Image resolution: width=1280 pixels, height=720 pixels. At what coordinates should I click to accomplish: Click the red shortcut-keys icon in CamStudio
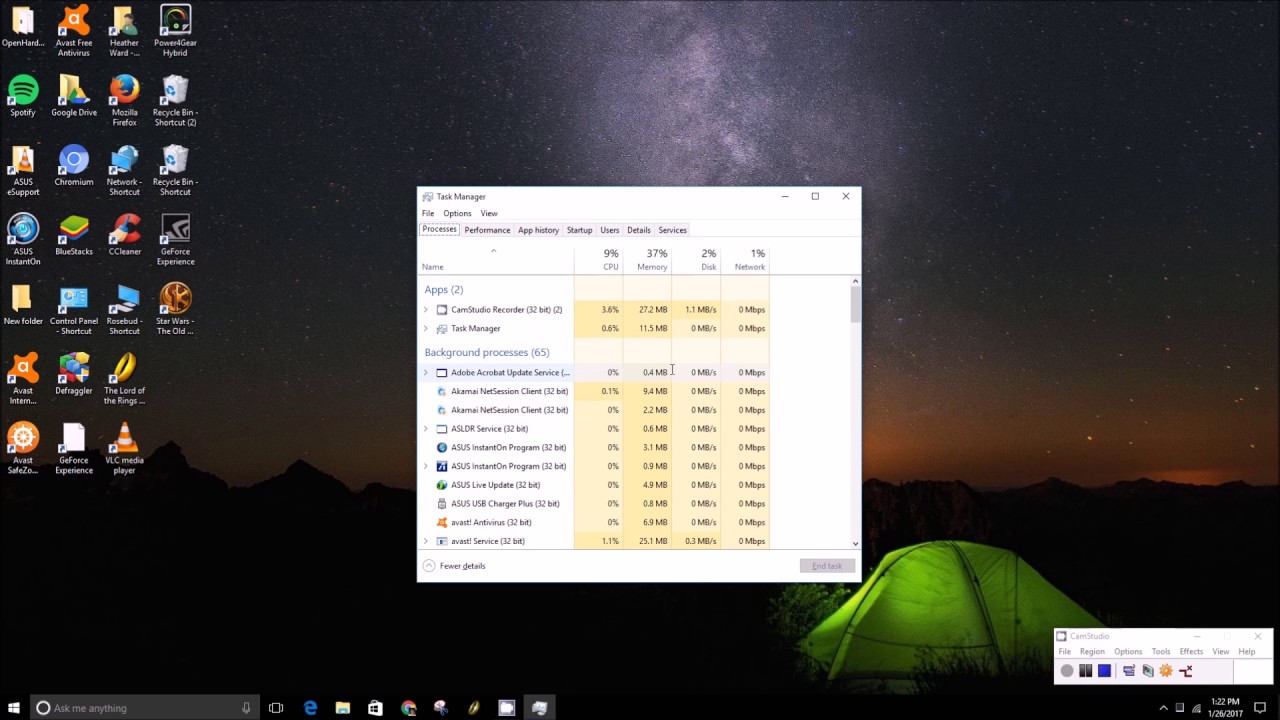tap(1186, 671)
